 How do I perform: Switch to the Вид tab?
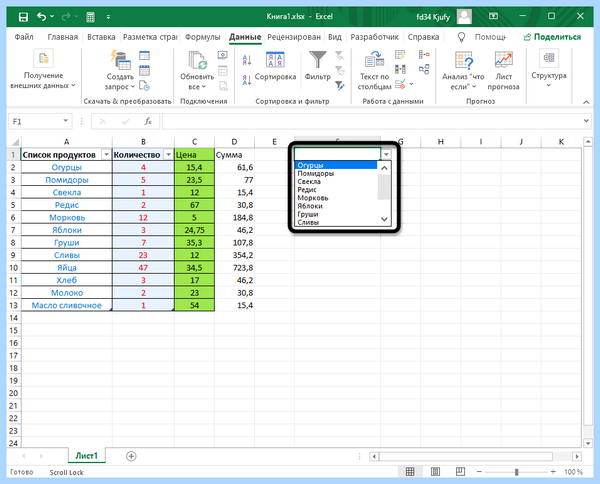point(334,37)
